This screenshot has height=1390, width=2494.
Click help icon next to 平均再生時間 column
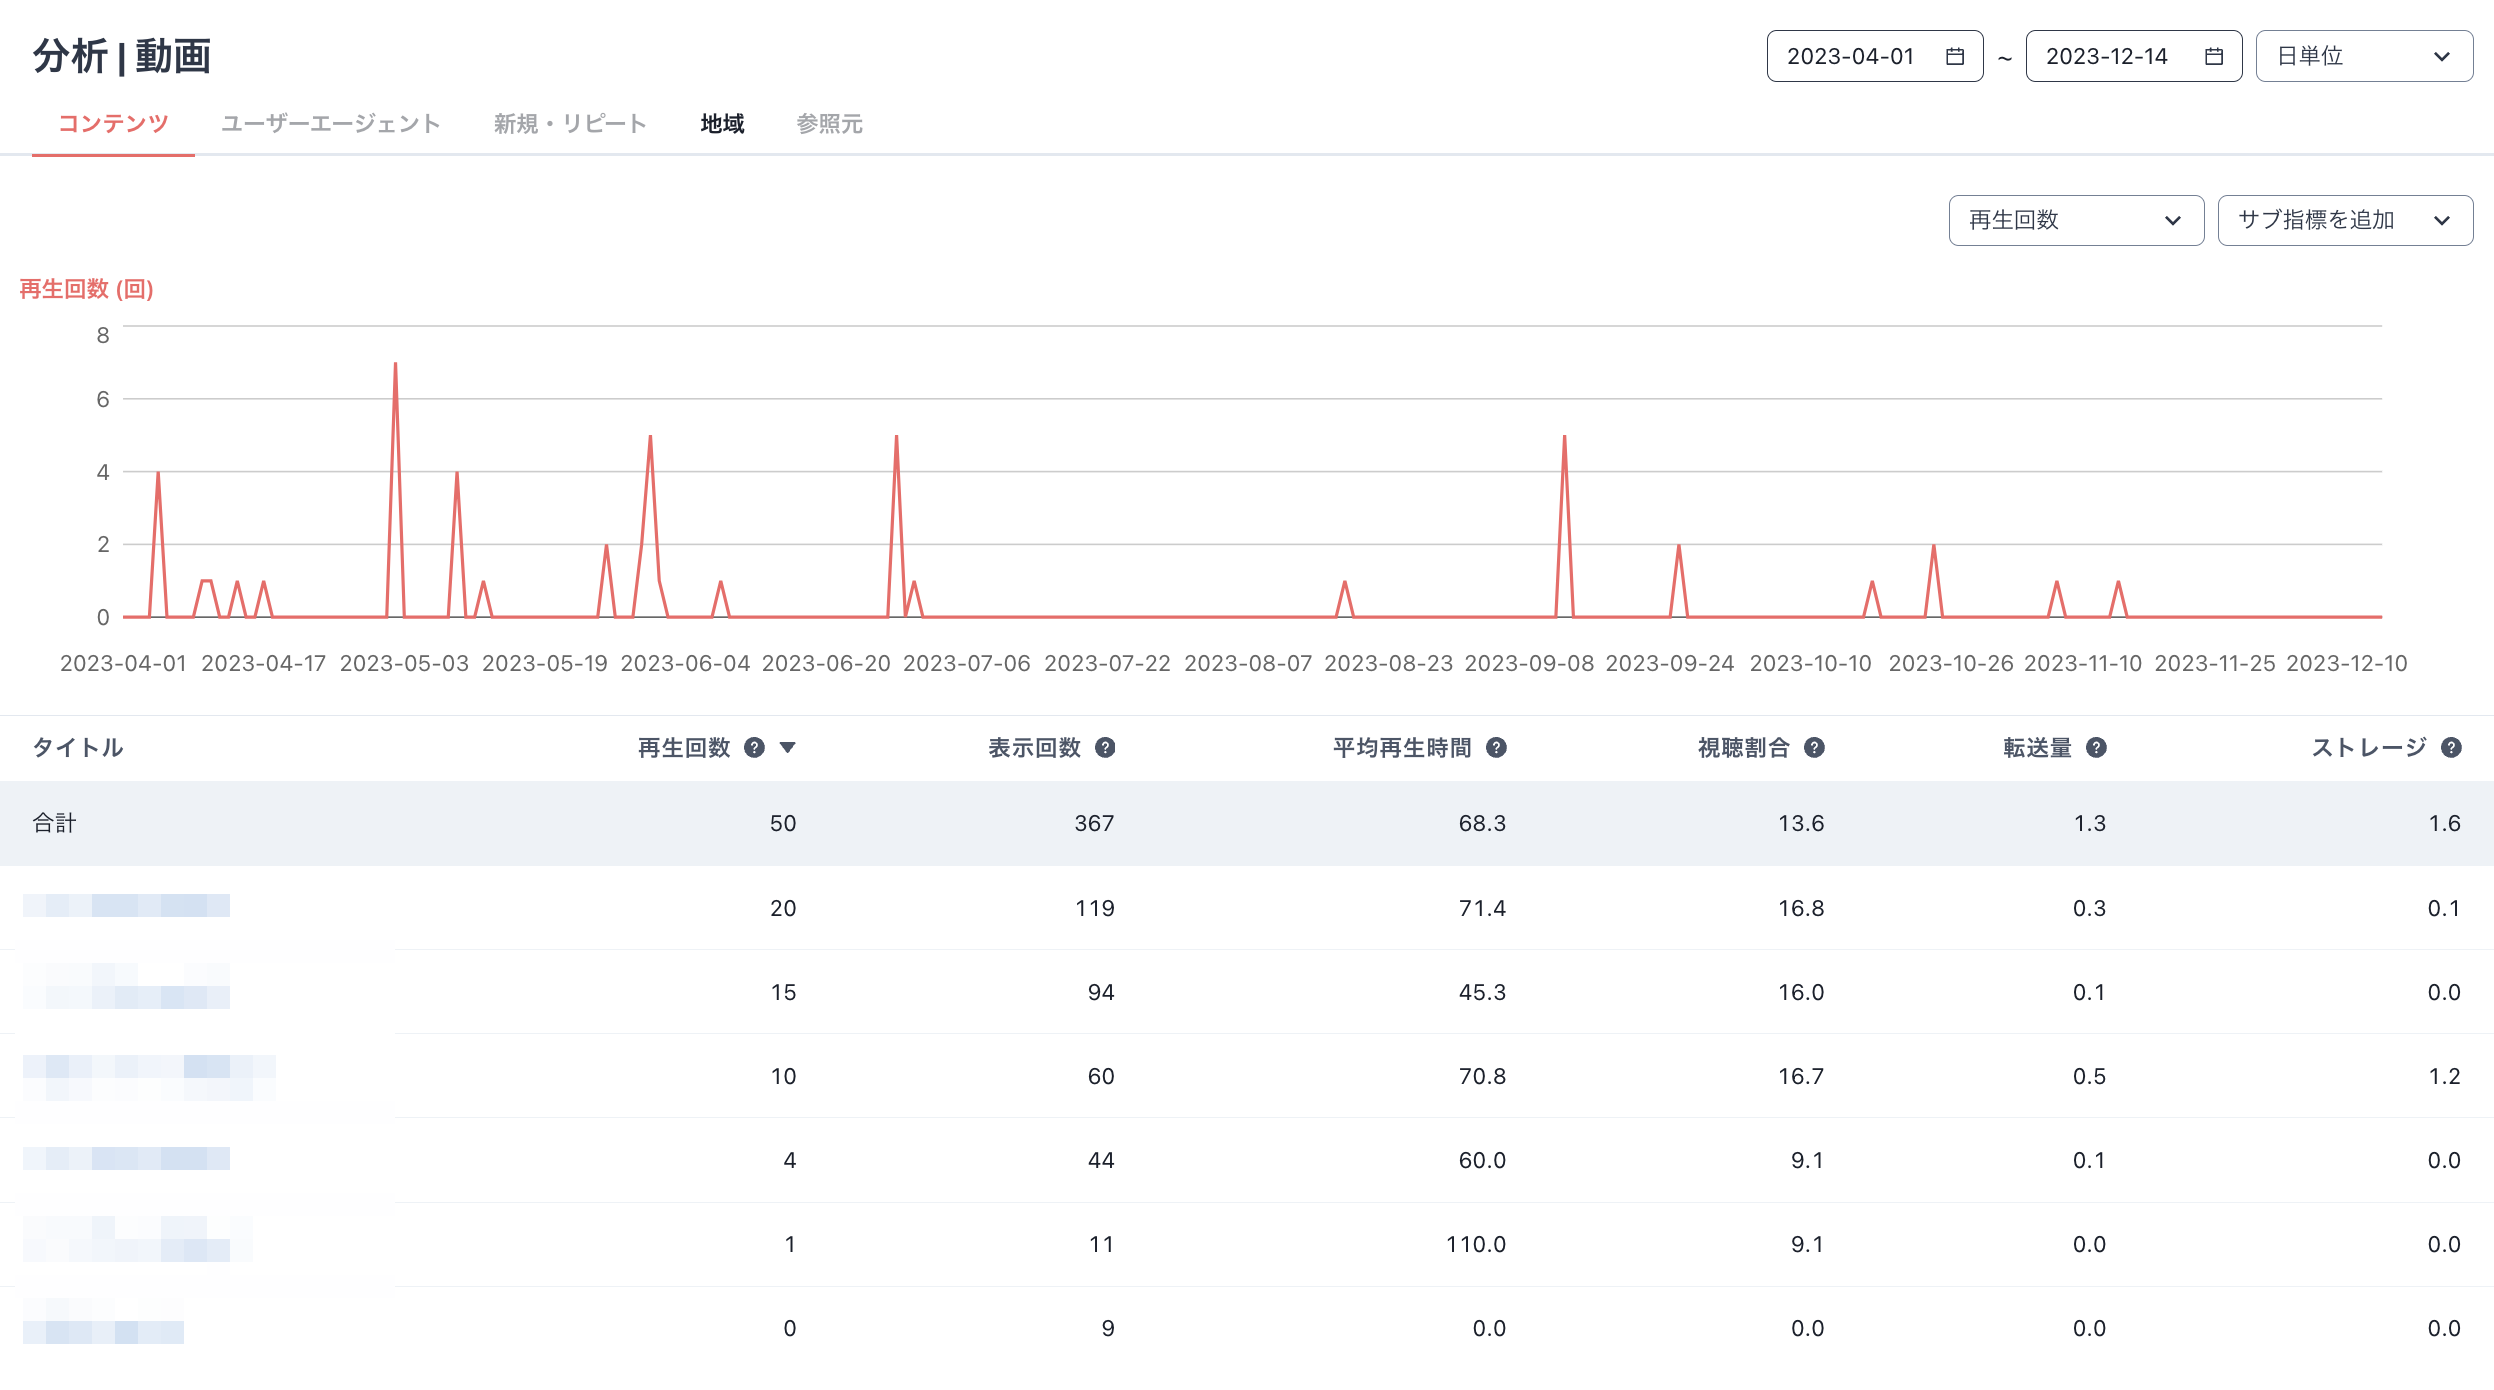[1496, 748]
